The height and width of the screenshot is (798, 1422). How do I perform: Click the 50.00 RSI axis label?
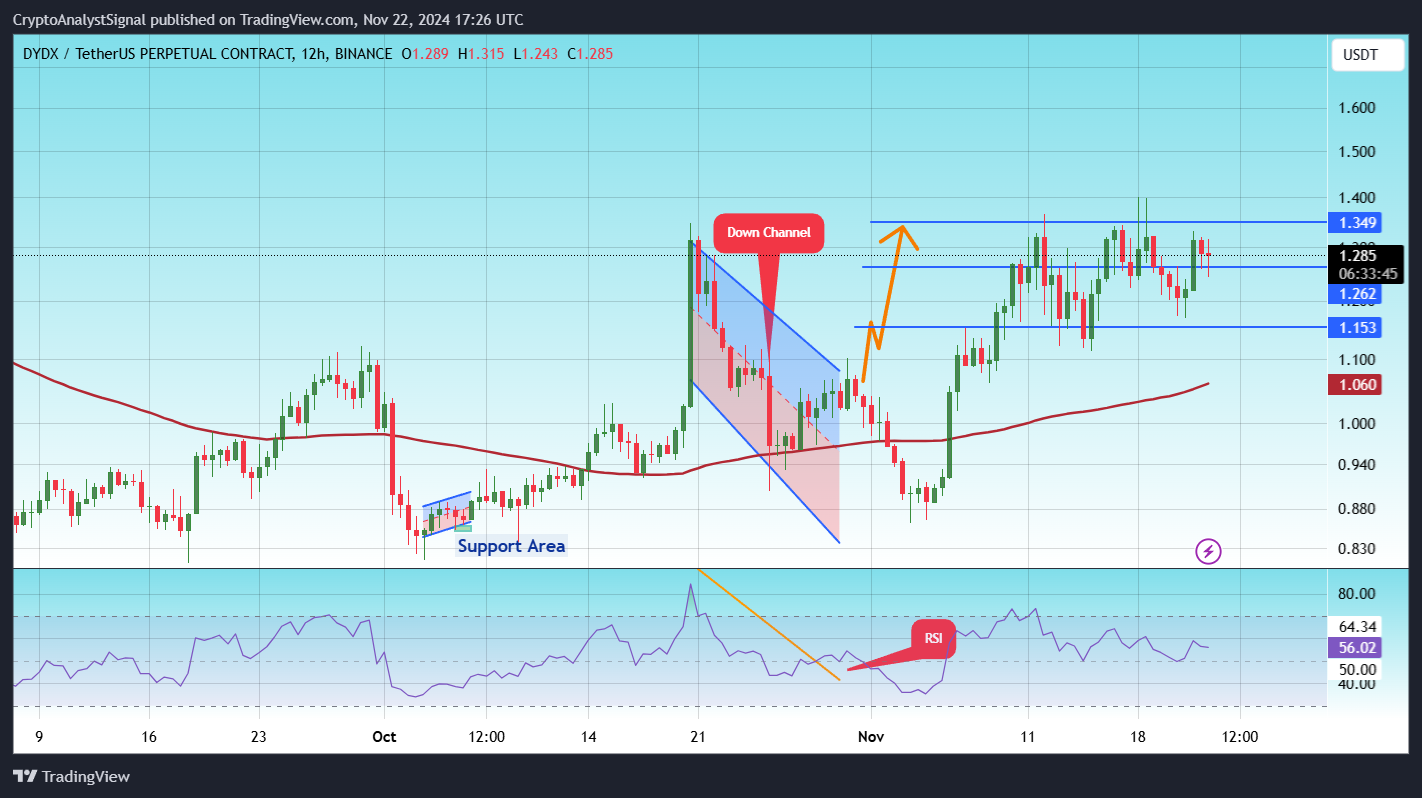(1359, 669)
